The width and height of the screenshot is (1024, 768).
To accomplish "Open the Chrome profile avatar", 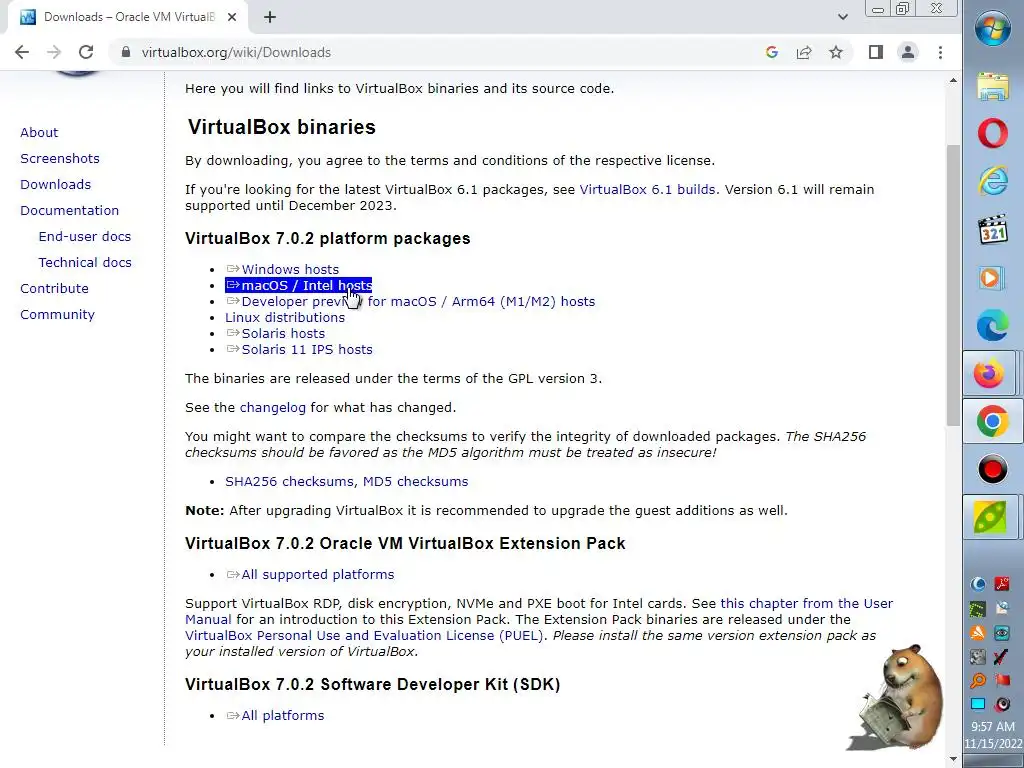I will [908, 52].
